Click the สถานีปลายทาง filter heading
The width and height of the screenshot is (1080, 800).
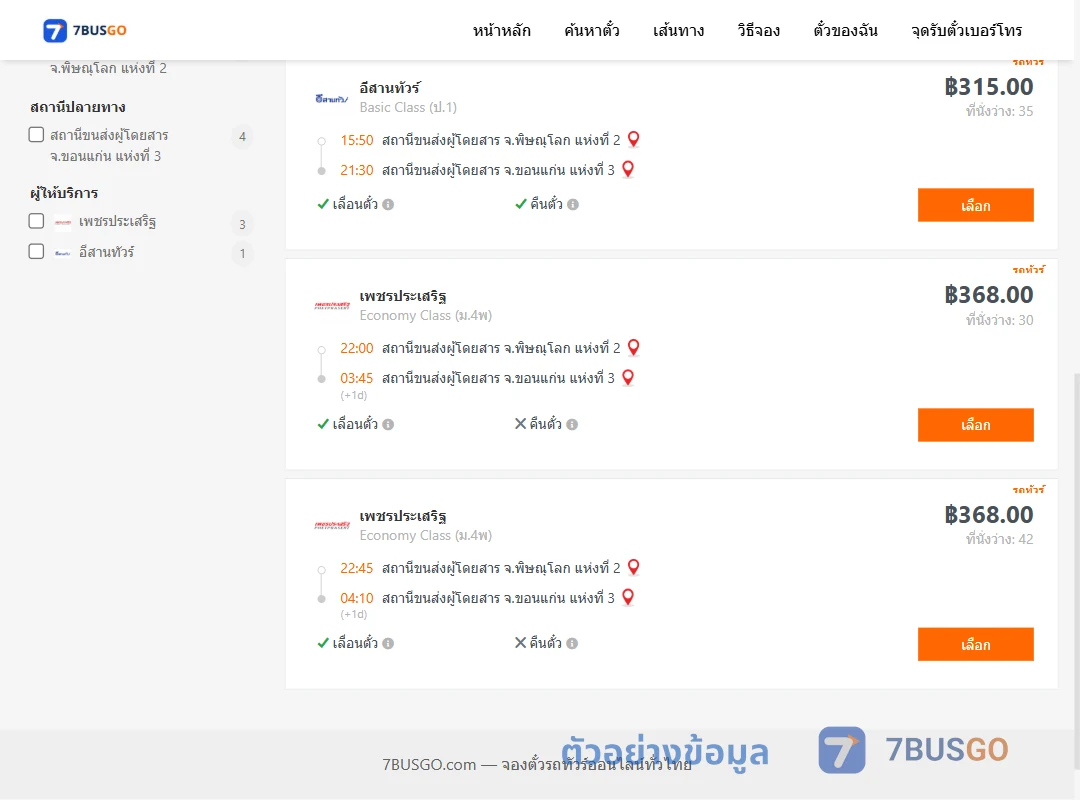coord(78,107)
